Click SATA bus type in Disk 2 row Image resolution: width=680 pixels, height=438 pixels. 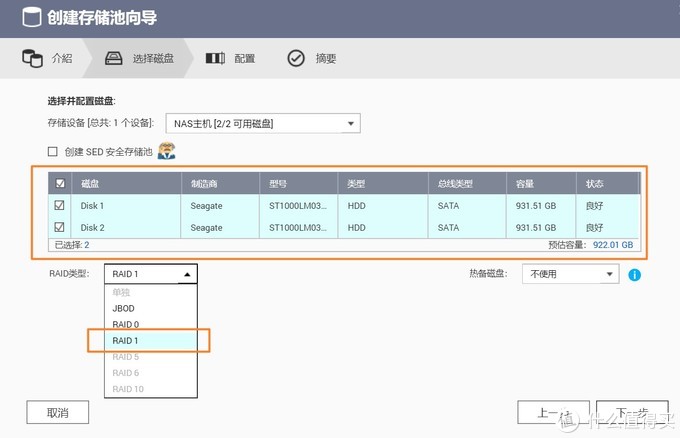[x=448, y=228]
